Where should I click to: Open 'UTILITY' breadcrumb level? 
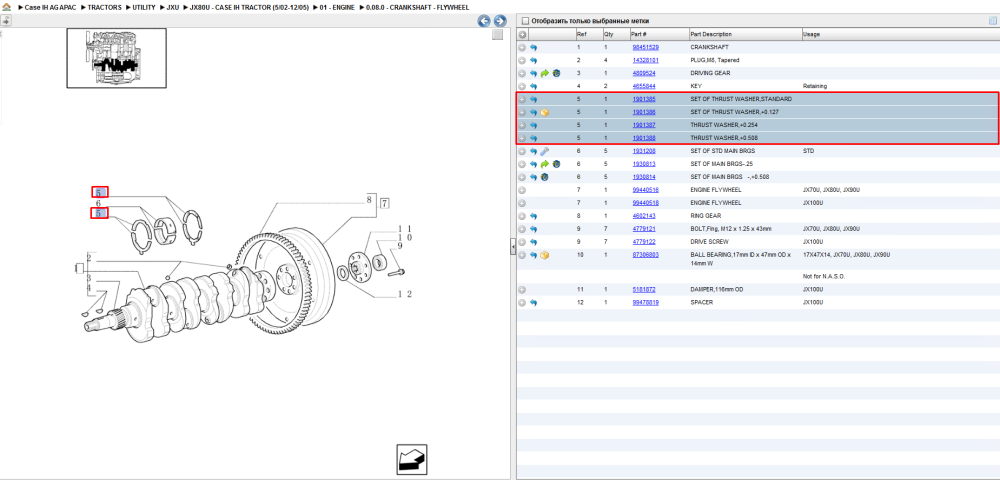(144, 7)
